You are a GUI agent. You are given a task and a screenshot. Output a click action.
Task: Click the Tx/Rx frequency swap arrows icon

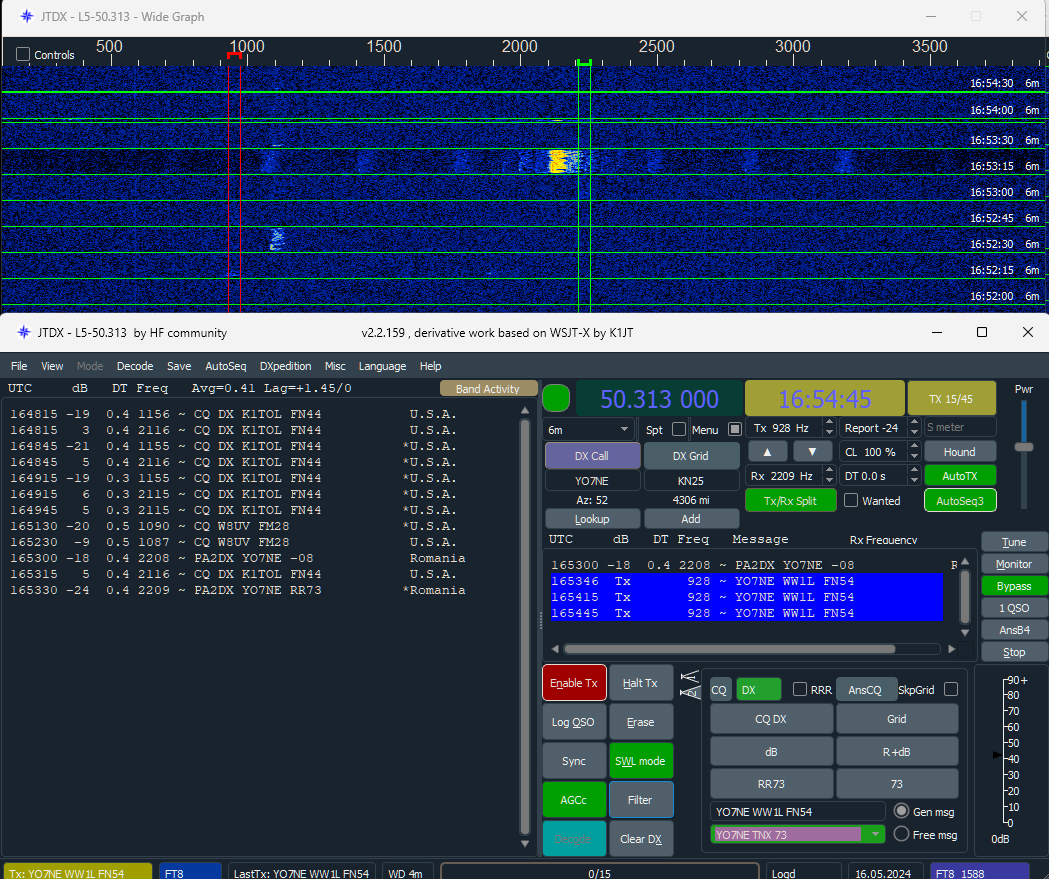point(689,684)
